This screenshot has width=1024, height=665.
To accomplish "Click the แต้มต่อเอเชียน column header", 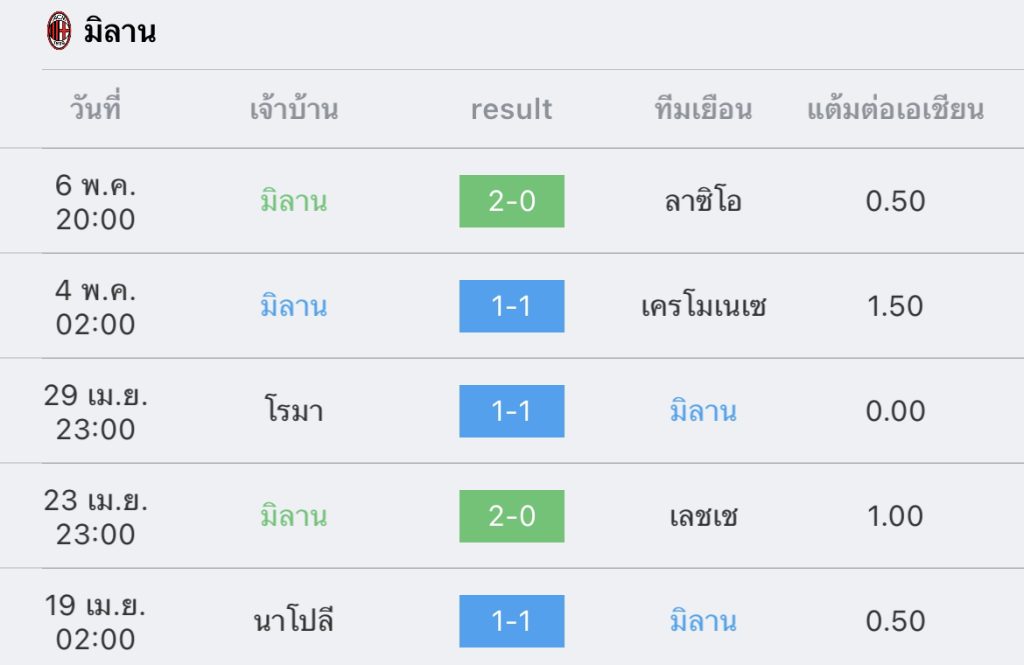I will [x=895, y=108].
